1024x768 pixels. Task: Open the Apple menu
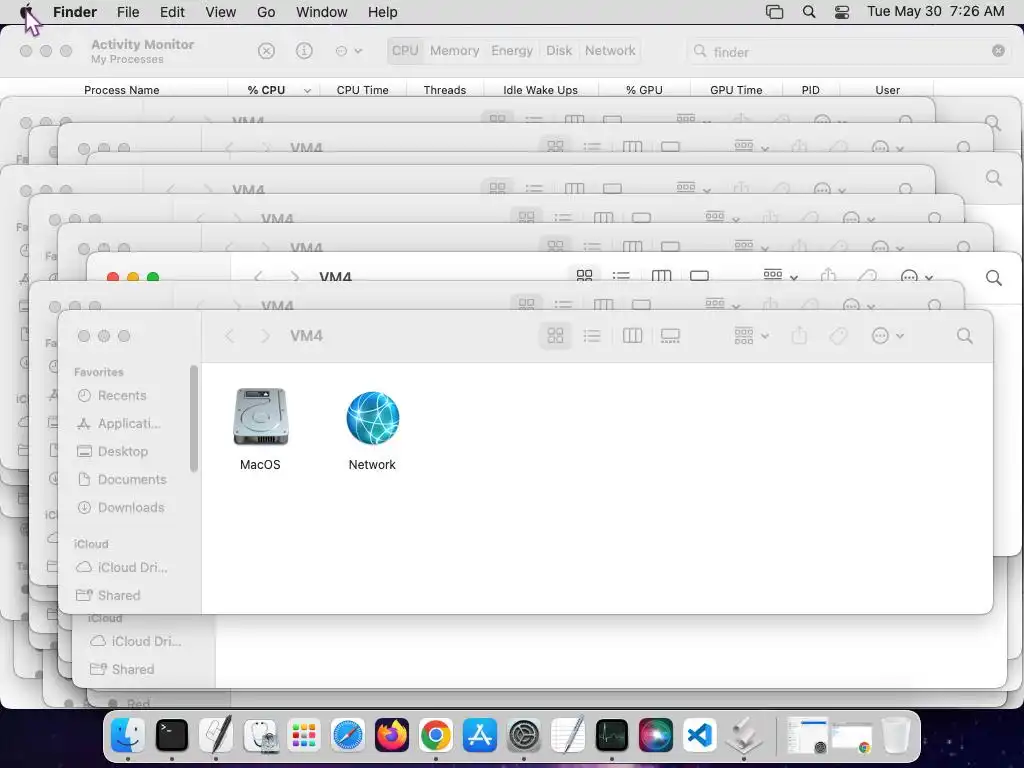click(x=27, y=12)
